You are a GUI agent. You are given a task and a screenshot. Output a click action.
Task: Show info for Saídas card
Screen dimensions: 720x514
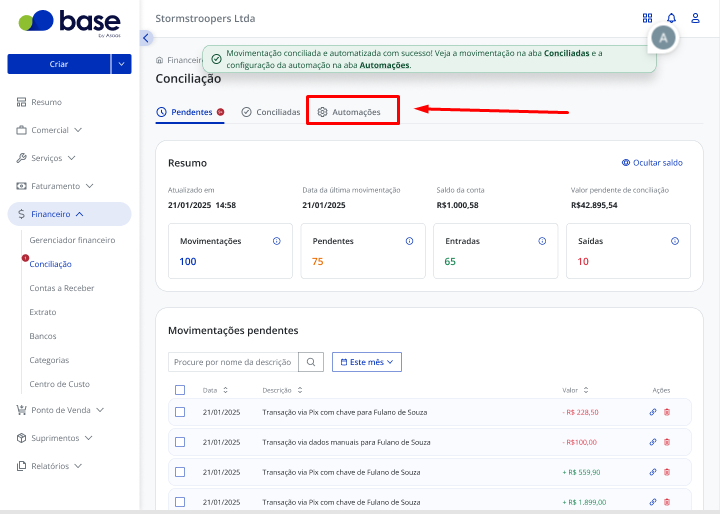[675, 241]
